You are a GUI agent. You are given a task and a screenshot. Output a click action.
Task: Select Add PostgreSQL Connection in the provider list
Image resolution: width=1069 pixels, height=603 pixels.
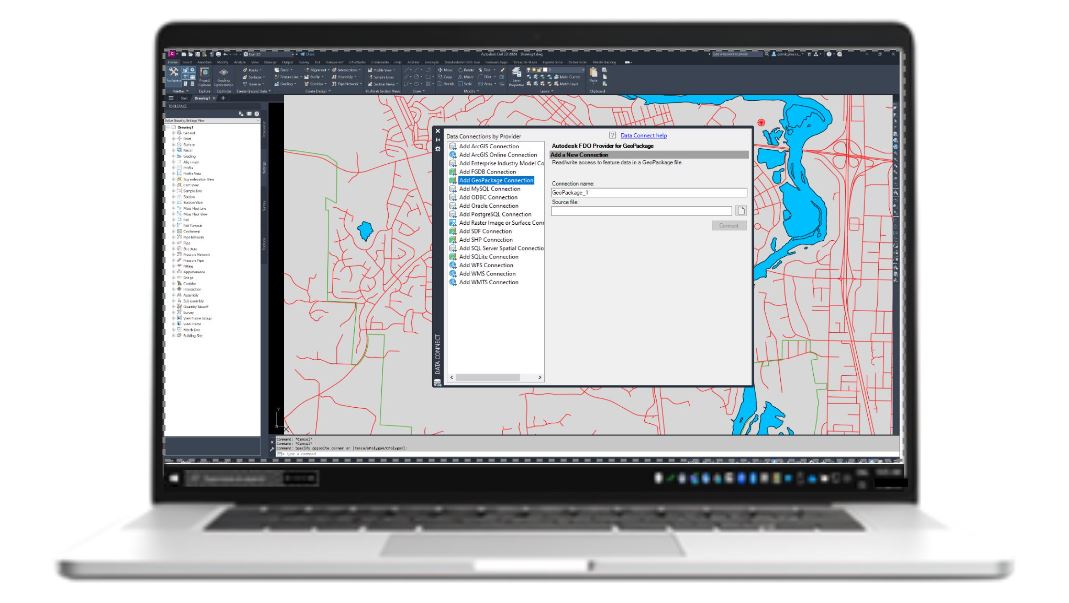coord(495,214)
